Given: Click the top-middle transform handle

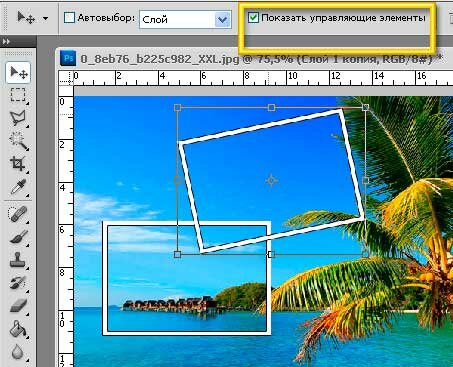Looking at the screenshot, I should 271,107.
